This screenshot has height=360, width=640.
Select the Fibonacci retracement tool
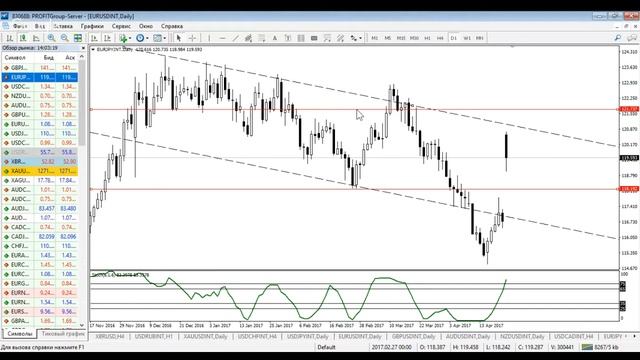click(262, 38)
